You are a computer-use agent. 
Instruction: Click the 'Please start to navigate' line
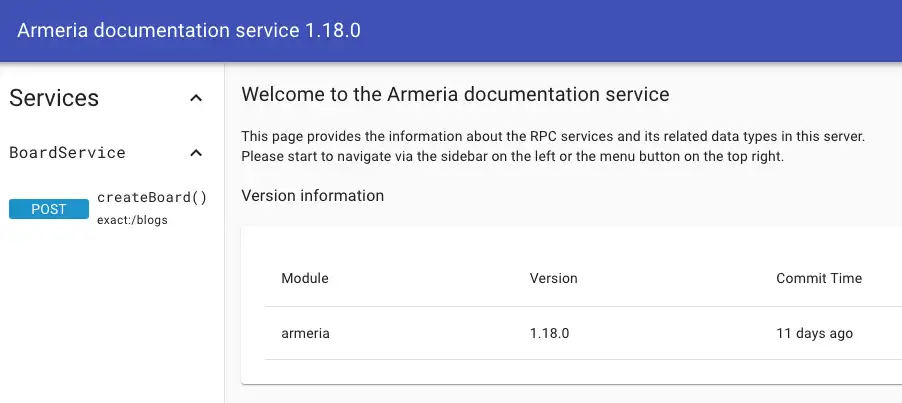pyautogui.click(x=513, y=156)
